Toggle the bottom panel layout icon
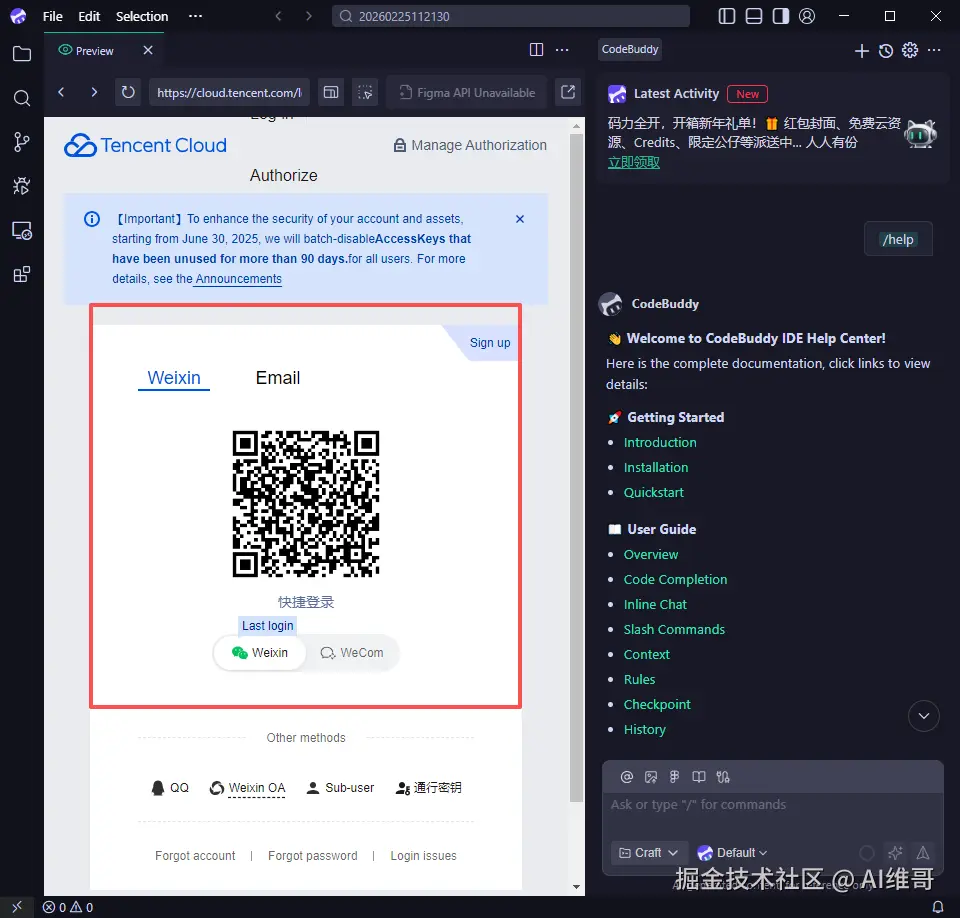This screenshot has width=960, height=918. [x=754, y=16]
